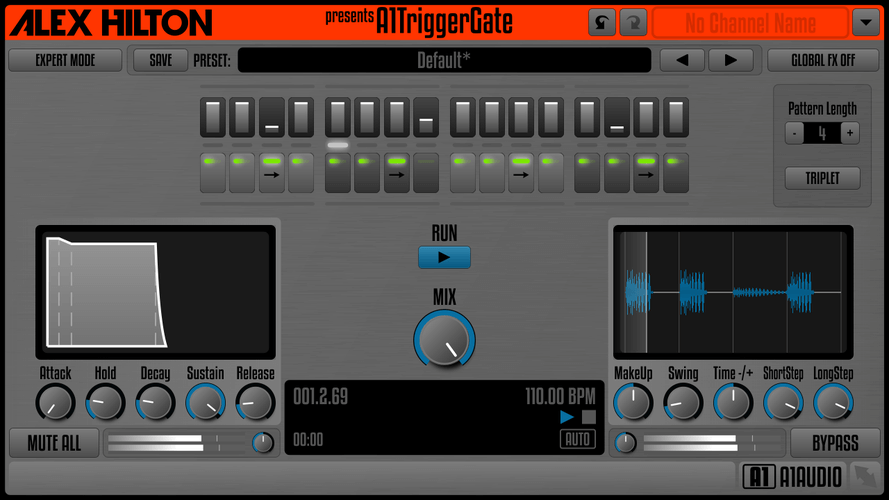Click the output level meter bars
The height and width of the screenshot is (500, 889).
tap(713, 443)
